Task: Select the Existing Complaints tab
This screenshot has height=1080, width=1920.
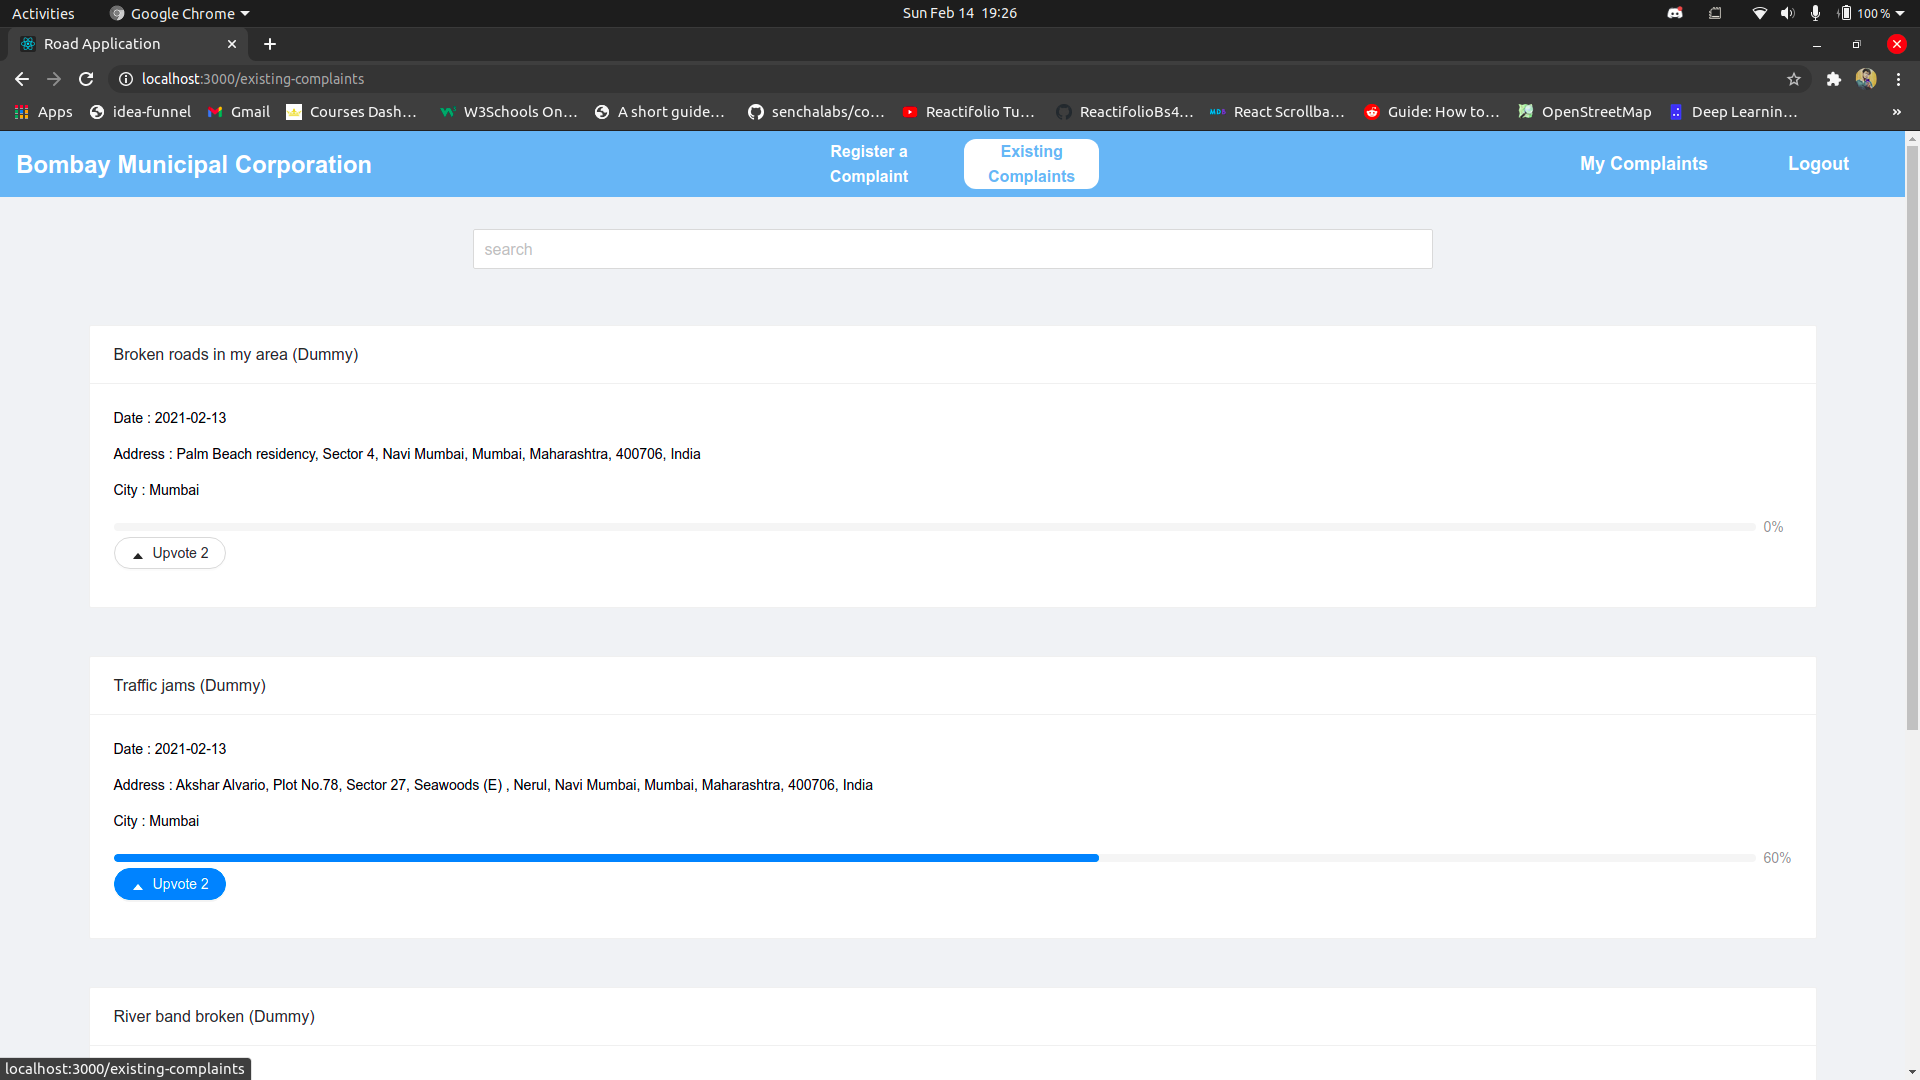Action: click(x=1031, y=164)
